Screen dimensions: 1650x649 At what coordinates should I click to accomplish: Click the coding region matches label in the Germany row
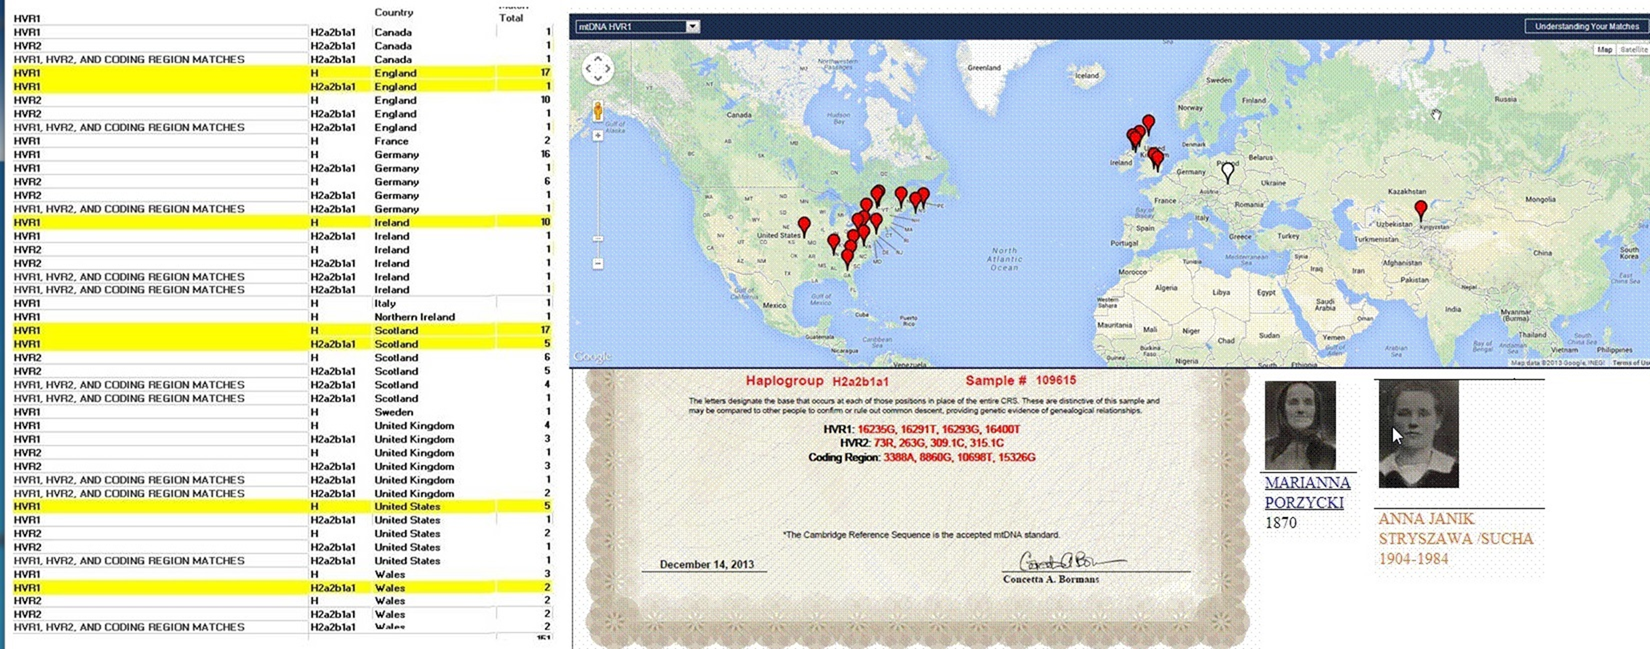click(x=129, y=209)
